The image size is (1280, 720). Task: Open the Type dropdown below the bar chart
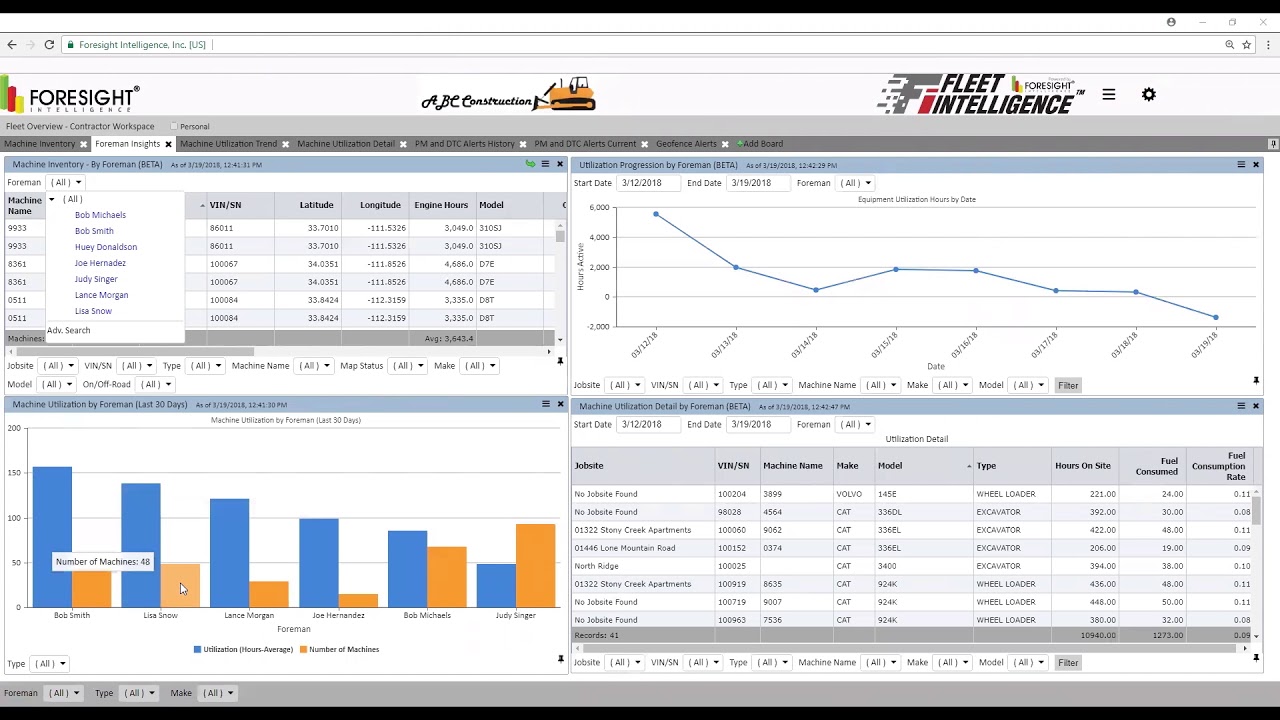(50, 664)
